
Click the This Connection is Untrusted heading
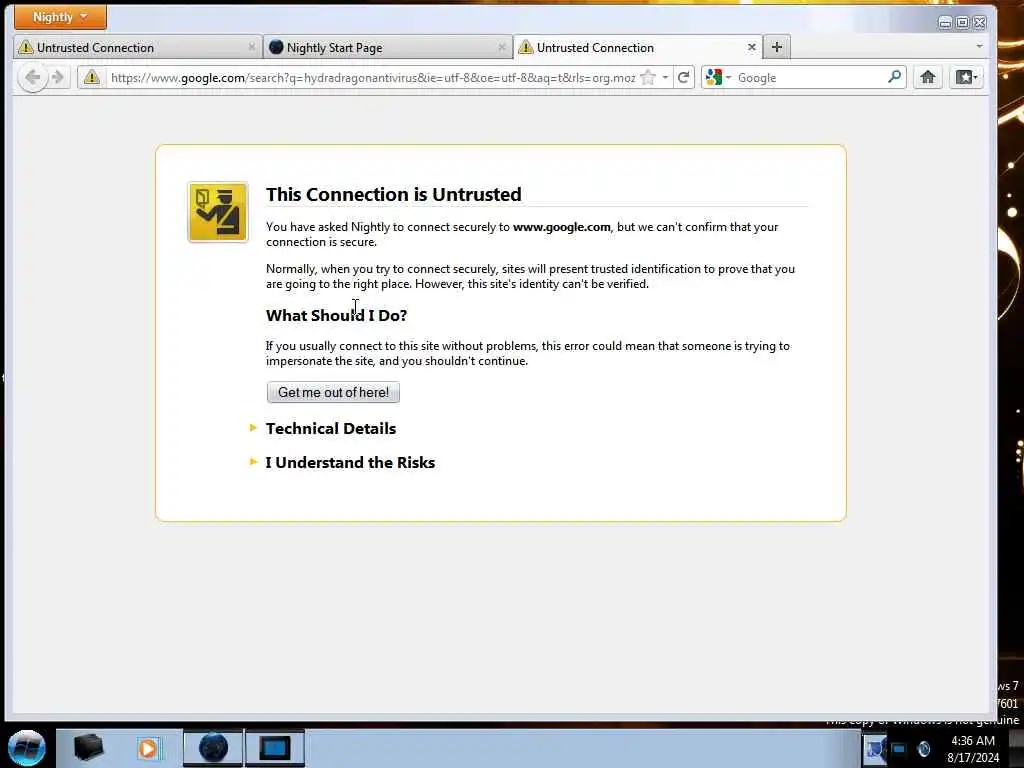(394, 195)
